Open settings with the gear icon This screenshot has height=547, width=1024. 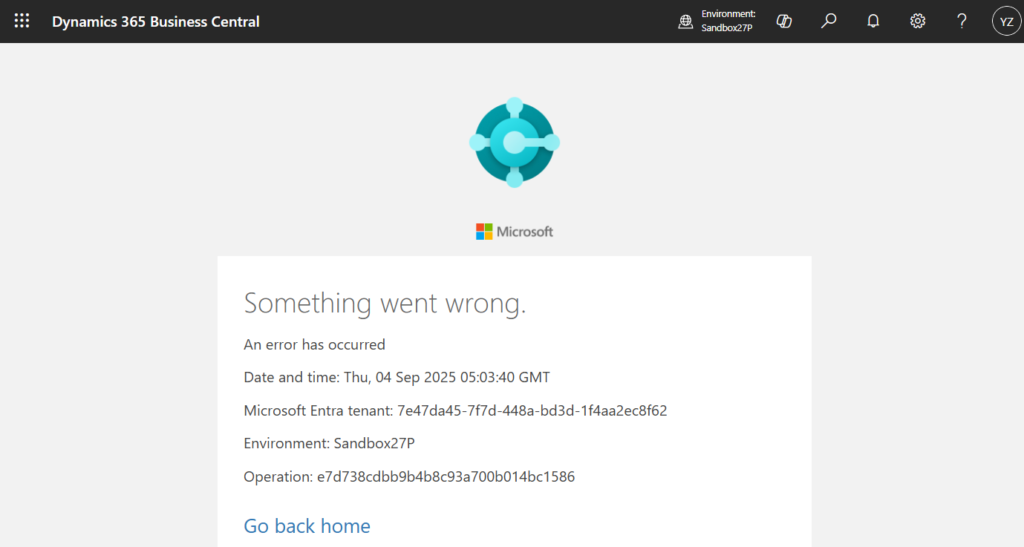pos(917,21)
